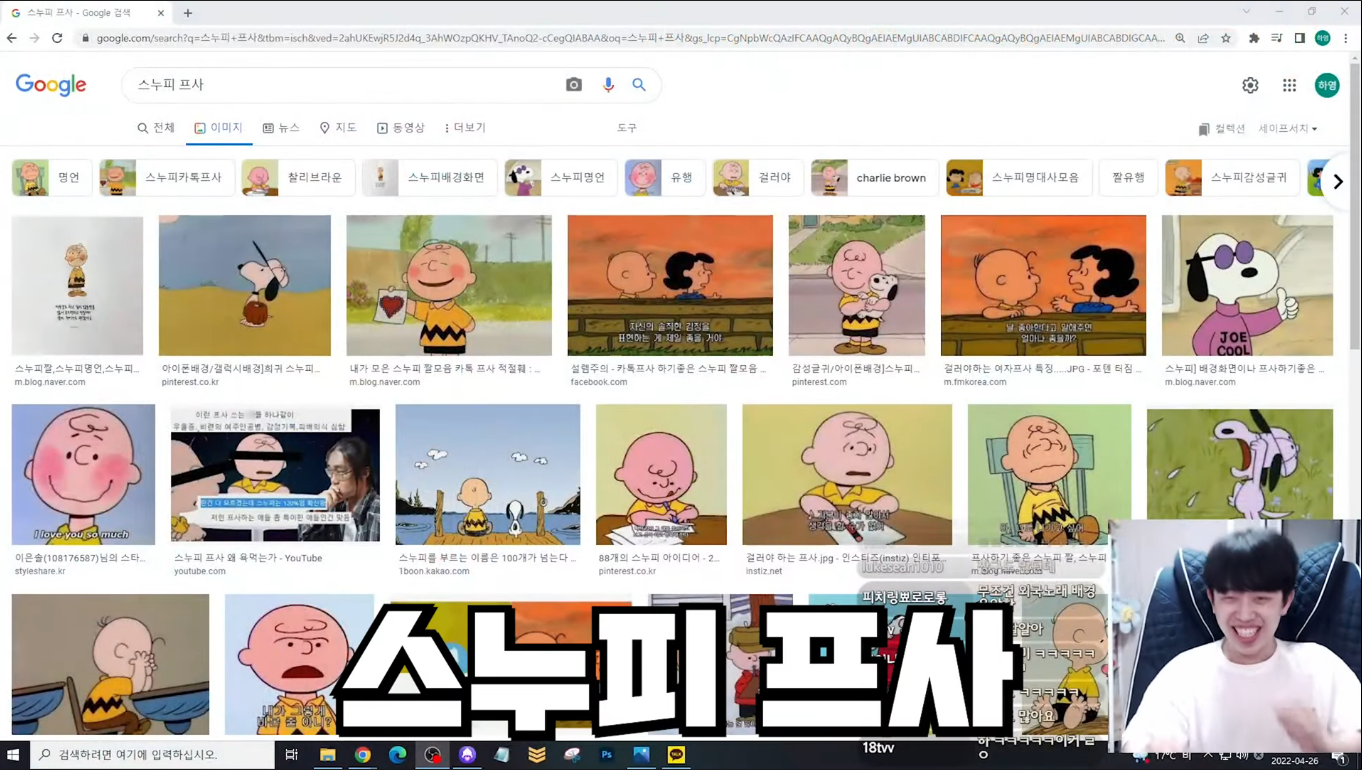The image size is (1362, 770).
Task: Open the facebook.com Charlie and Lucy image
Action: (x=670, y=285)
